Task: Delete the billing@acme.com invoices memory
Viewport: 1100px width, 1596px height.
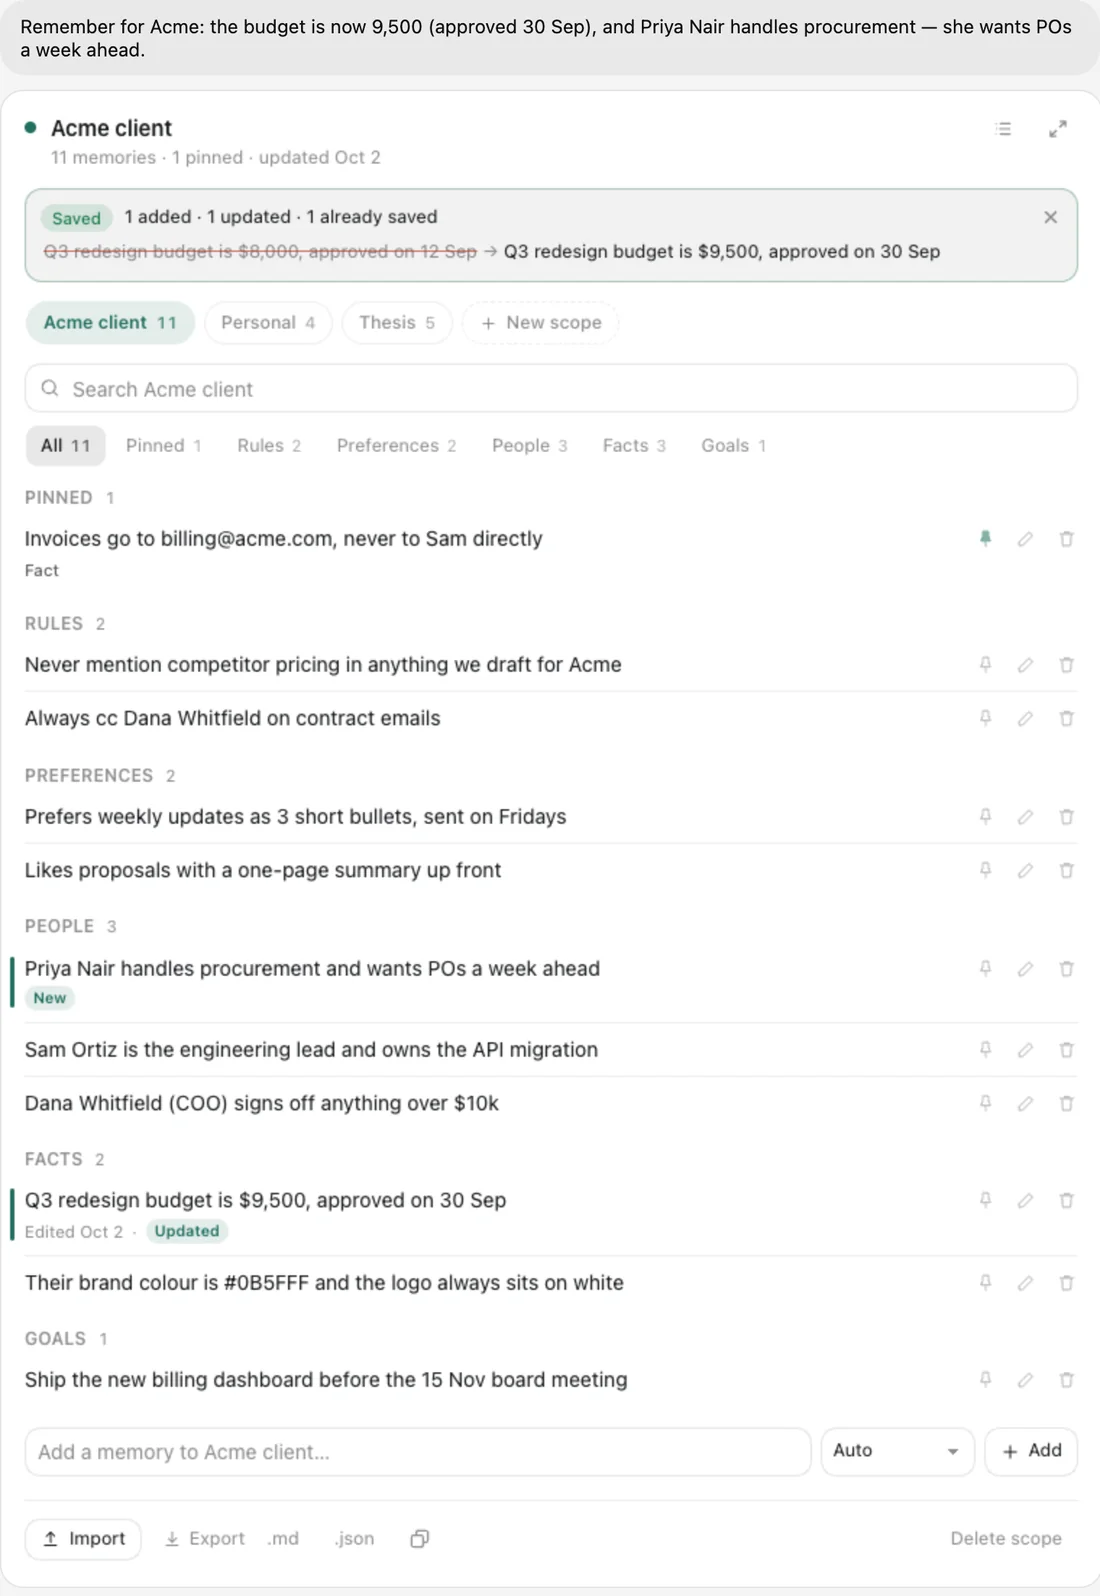Action: pos(1066,539)
